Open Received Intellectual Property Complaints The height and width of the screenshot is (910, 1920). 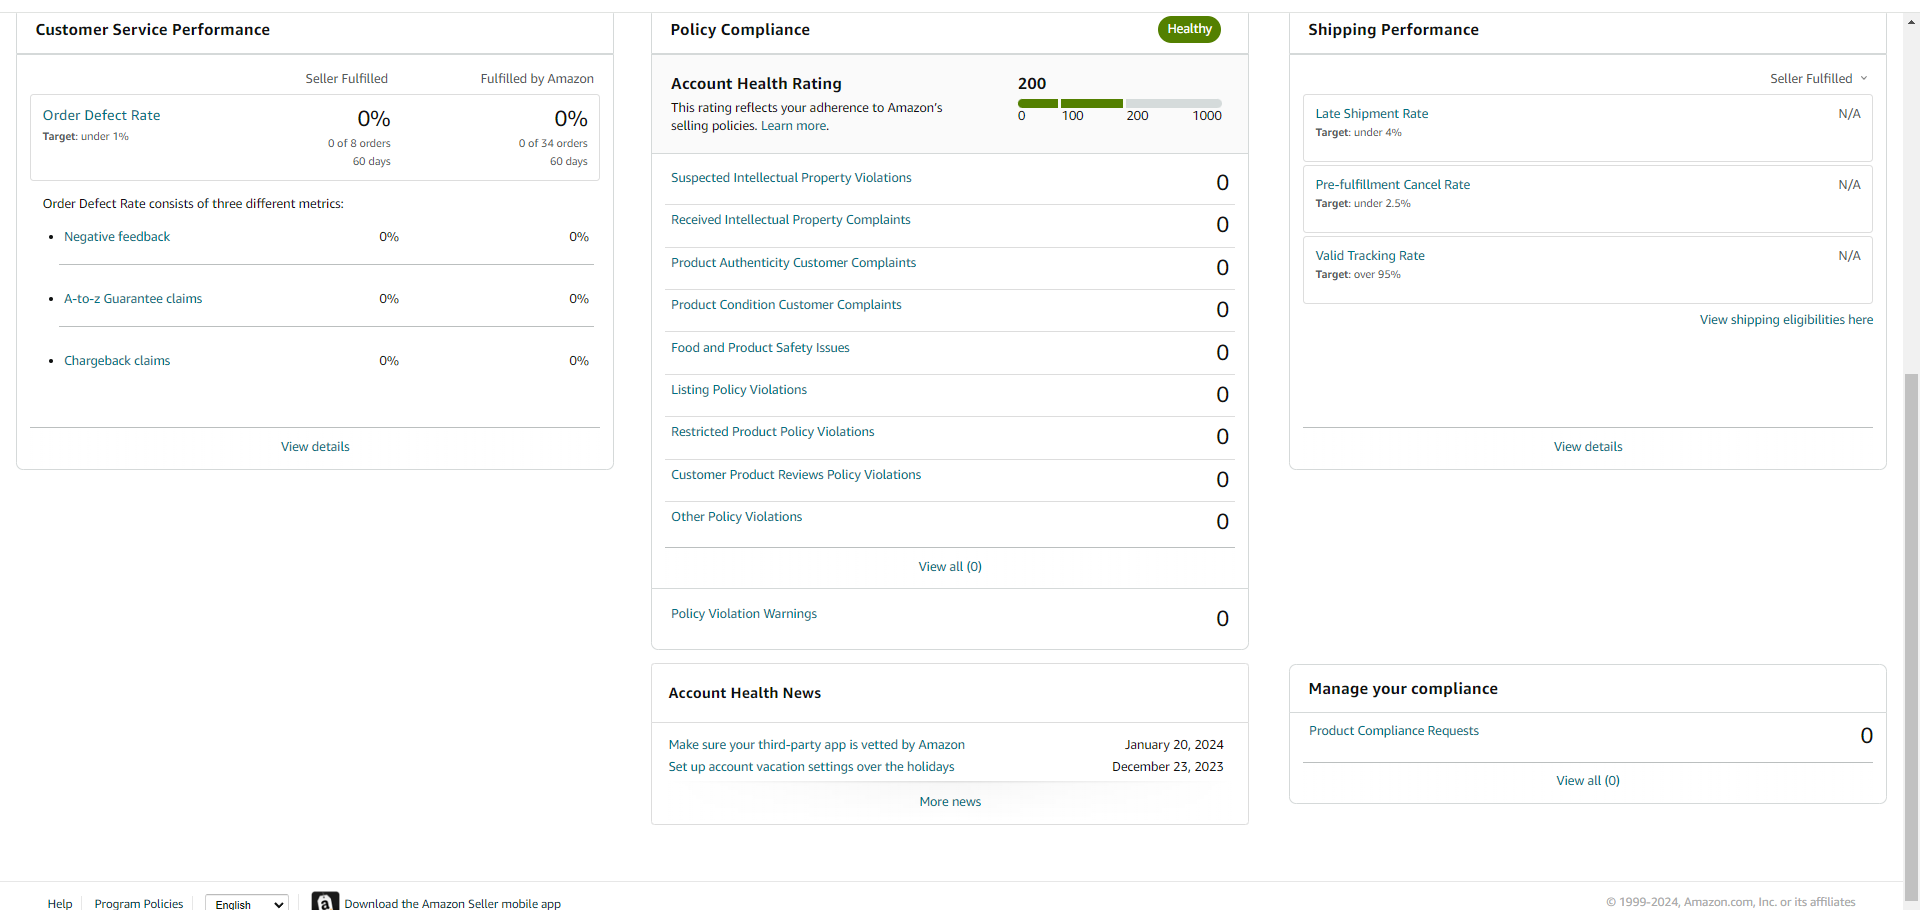pyautogui.click(x=791, y=220)
